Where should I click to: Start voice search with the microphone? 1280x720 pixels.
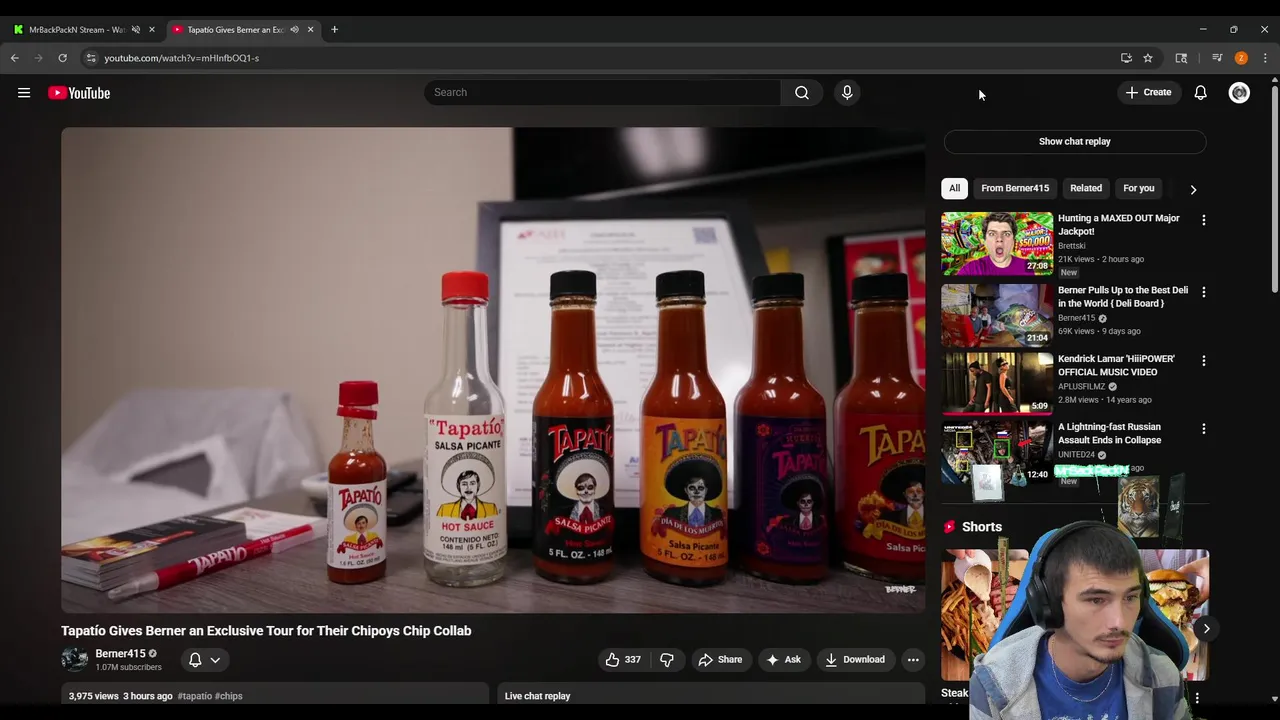pyautogui.click(x=847, y=92)
